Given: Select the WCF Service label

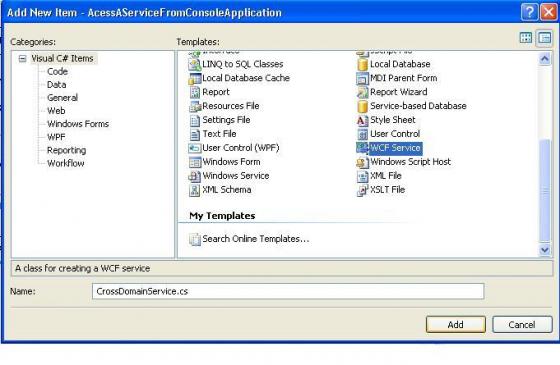Looking at the screenshot, I should click(395, 148).
